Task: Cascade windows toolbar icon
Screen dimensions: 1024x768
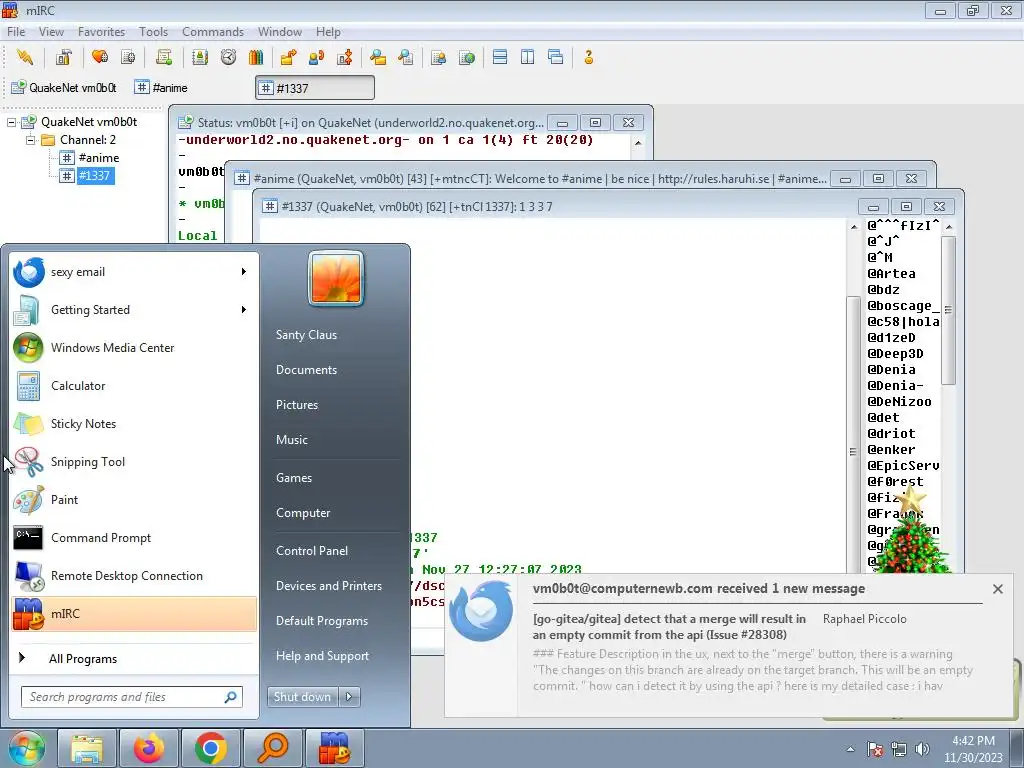Action: coord(556,57)
